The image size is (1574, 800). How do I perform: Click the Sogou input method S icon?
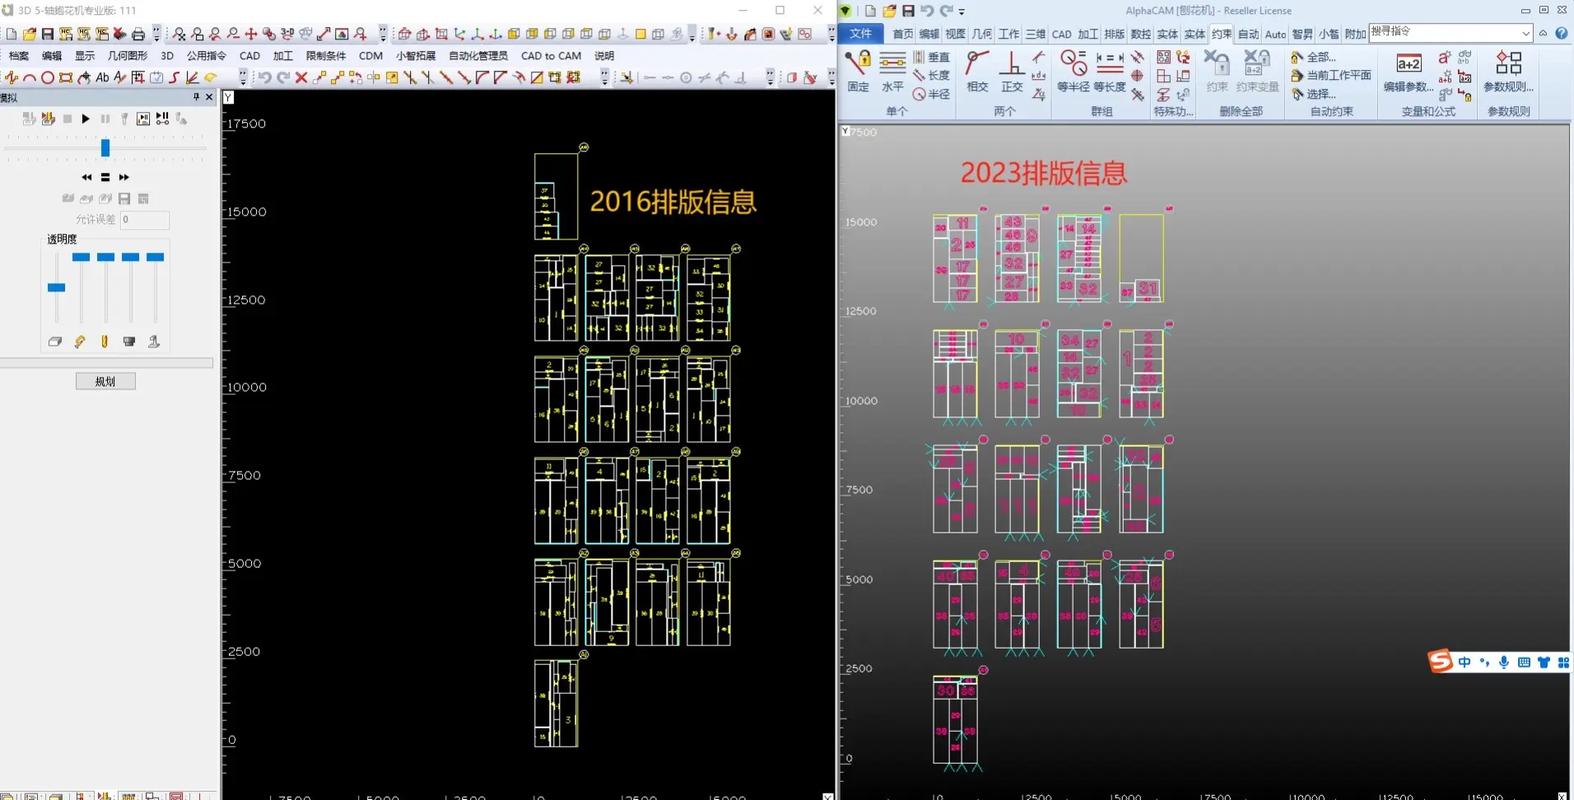click(x=1440, y=661)
